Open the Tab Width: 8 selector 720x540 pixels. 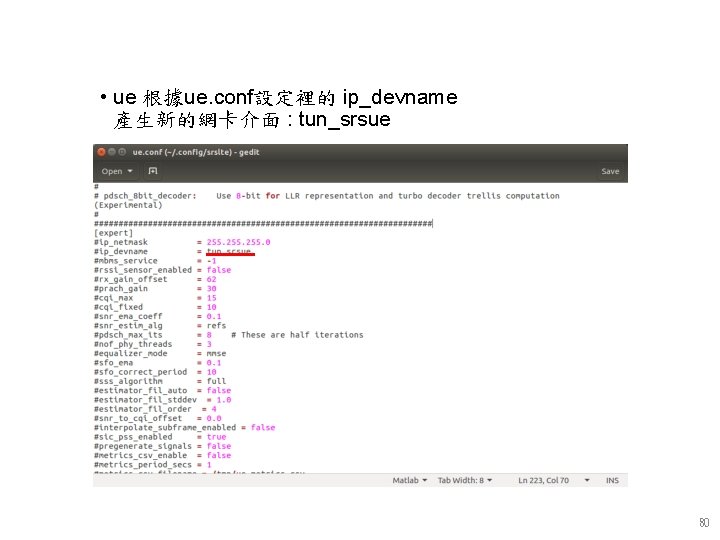coord(465,480)
